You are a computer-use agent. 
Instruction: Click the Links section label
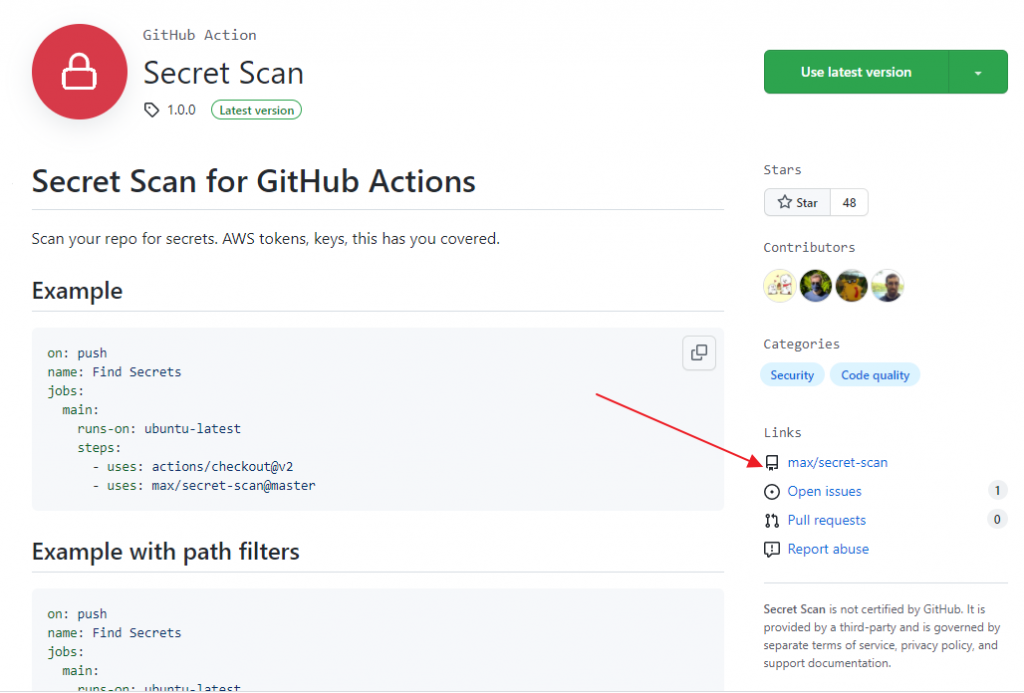[782, 432]
